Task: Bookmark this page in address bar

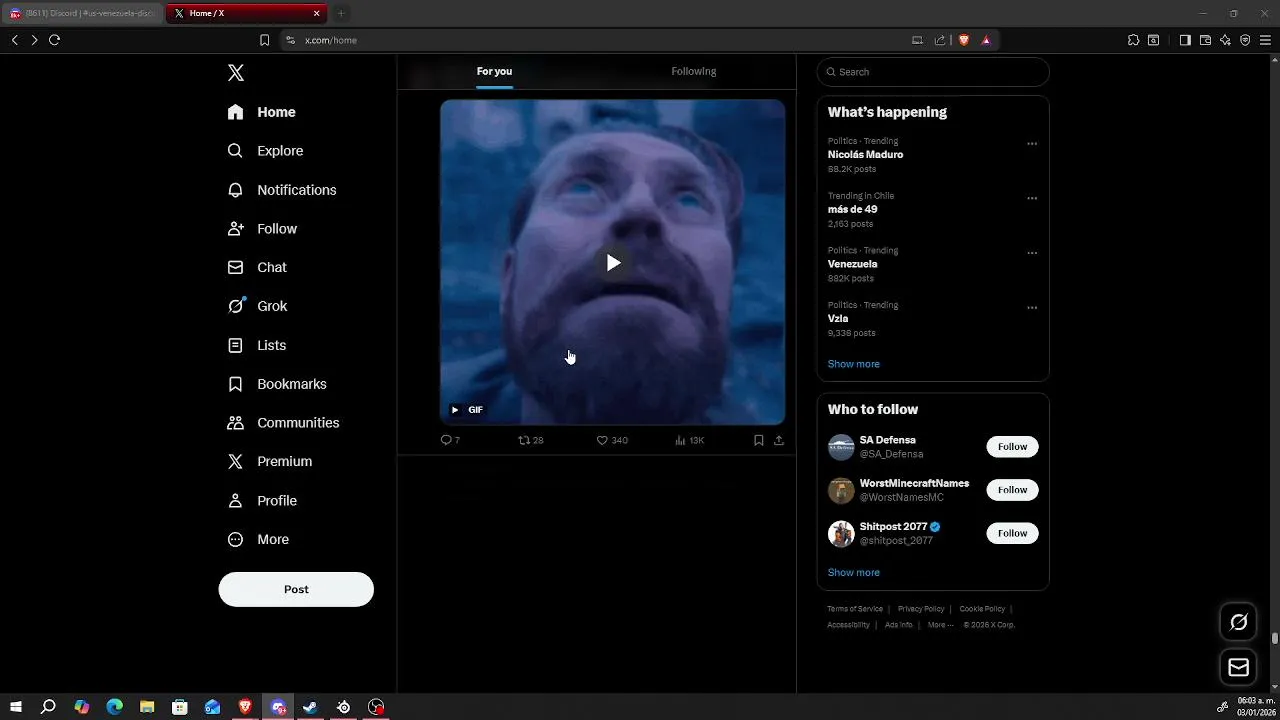Action: coord(264,40)
